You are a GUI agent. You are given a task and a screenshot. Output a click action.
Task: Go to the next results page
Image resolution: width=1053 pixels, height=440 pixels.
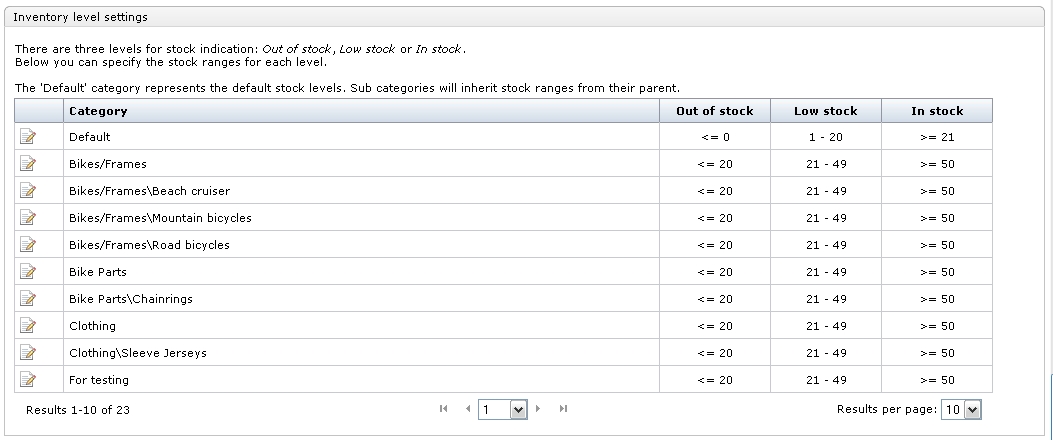(538, 408)
